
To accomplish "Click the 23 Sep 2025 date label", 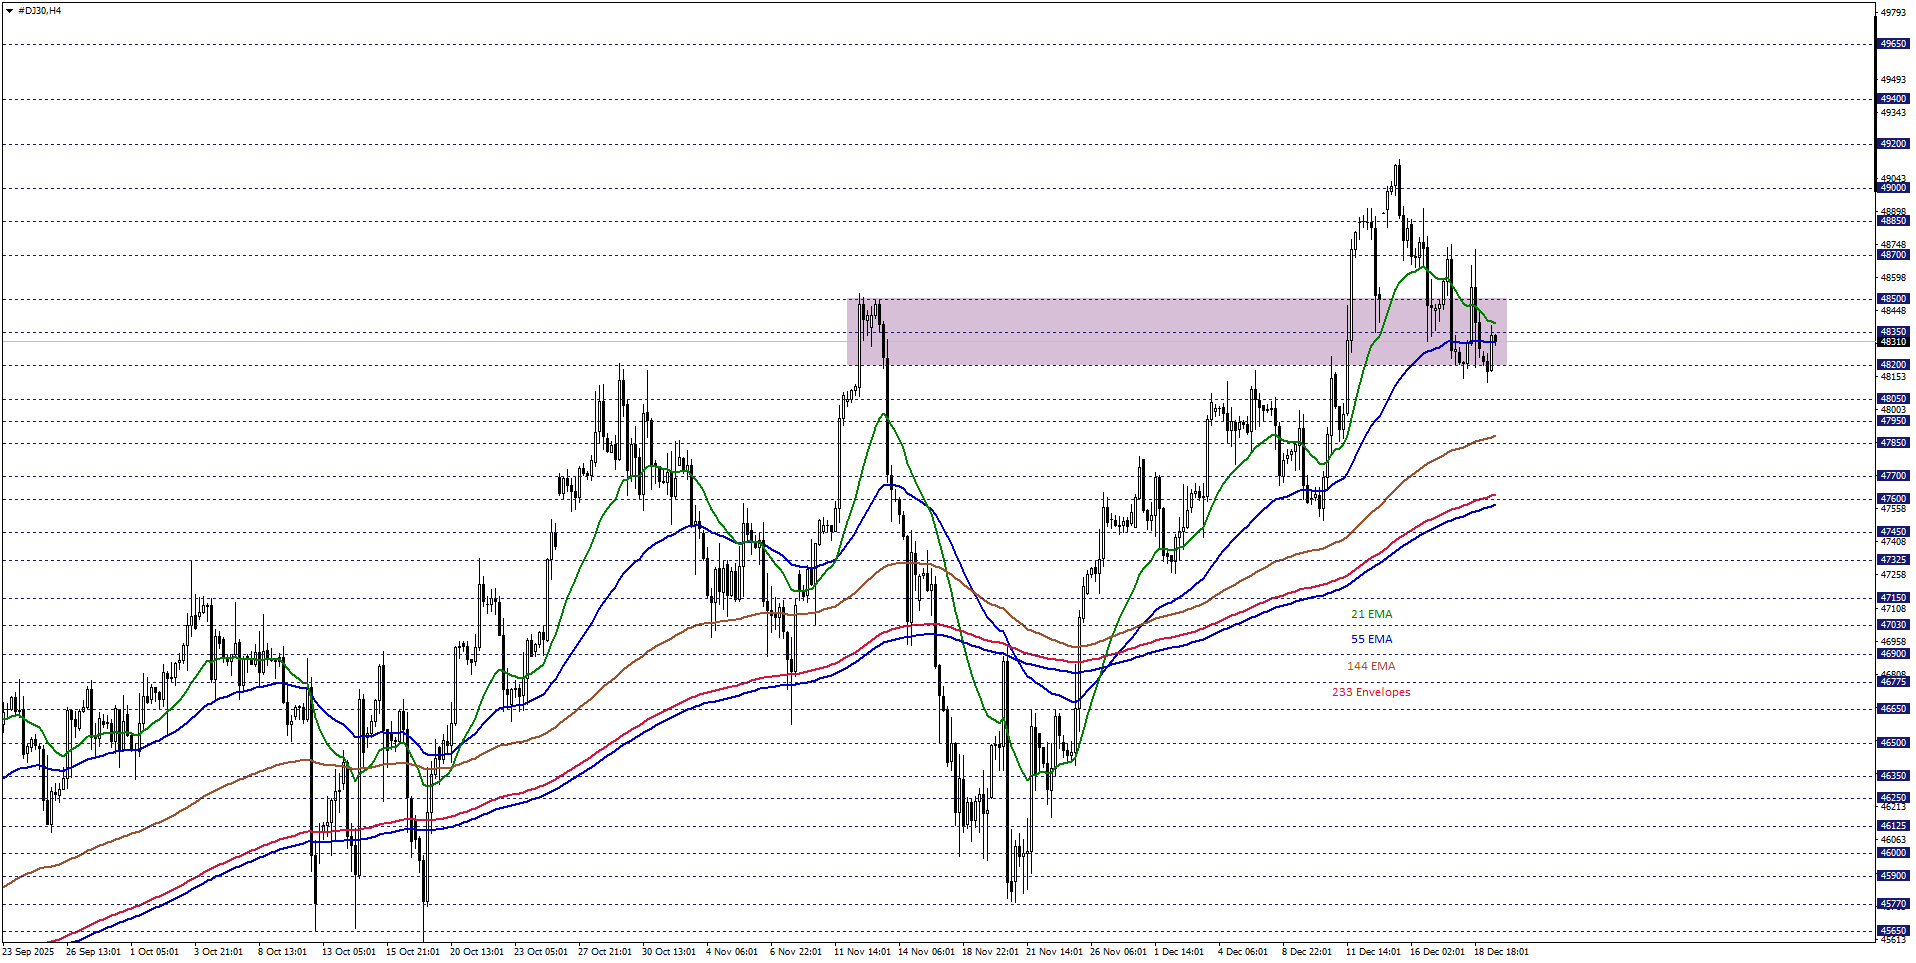I will coord(29,952).
